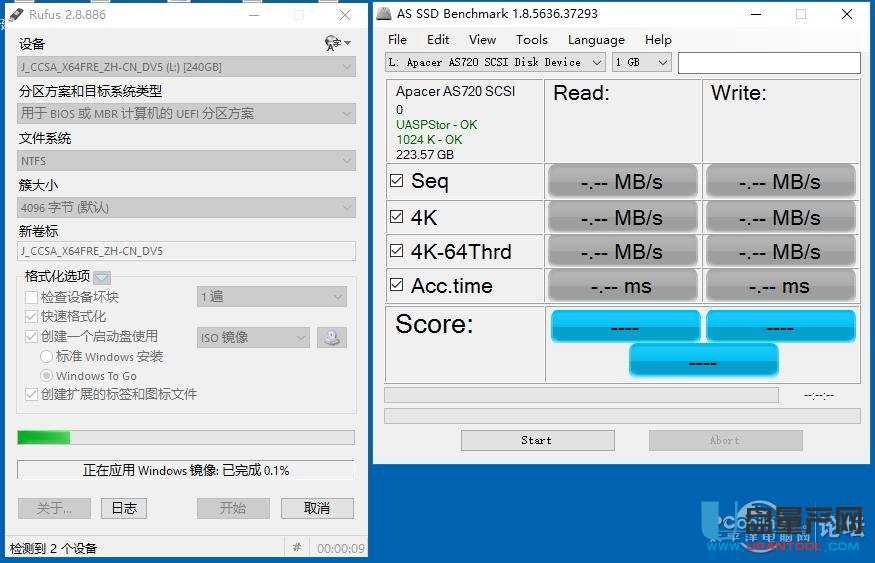The height and width of the screenshot is (563, 875).
Task: Open the ISO image type dropdown
Action: [x=253, y=338]
